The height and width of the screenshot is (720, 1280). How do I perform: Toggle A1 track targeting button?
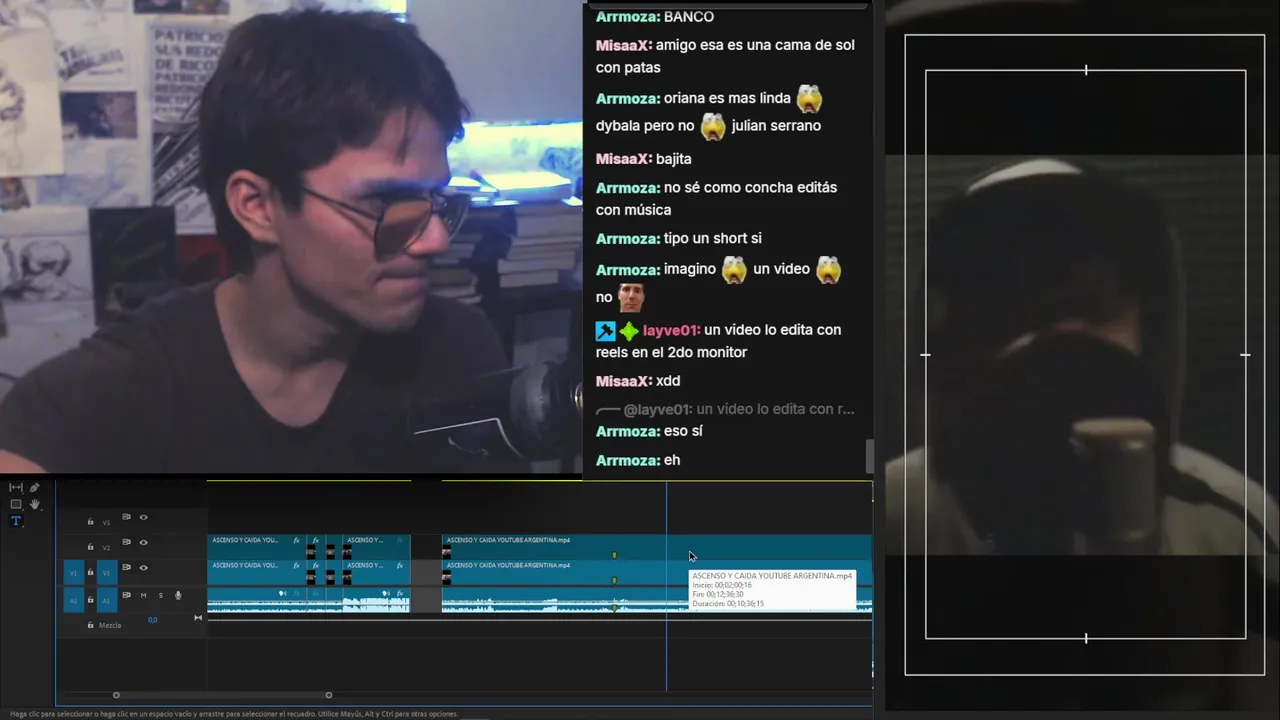coord(107,600)
